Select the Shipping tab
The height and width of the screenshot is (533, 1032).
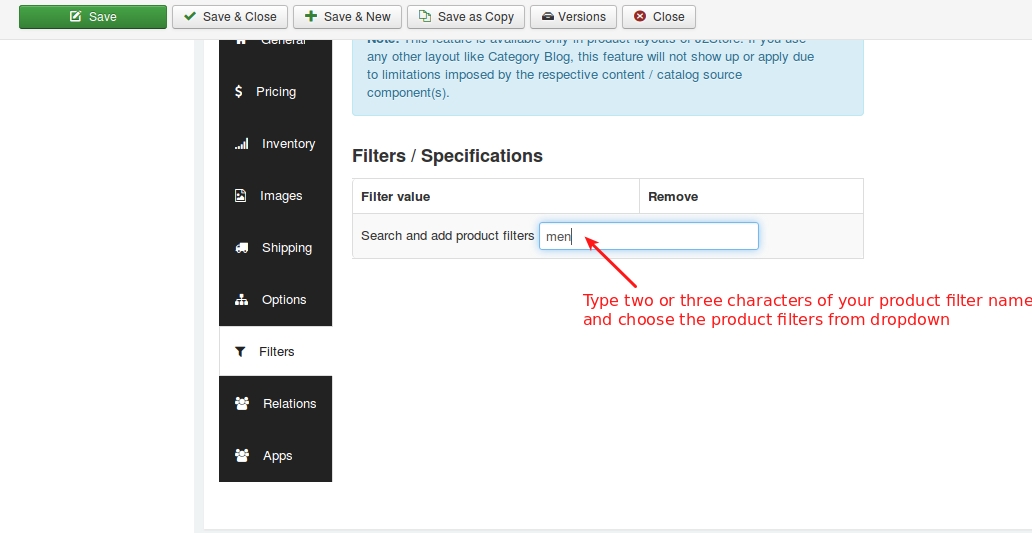tap(286, 248)
